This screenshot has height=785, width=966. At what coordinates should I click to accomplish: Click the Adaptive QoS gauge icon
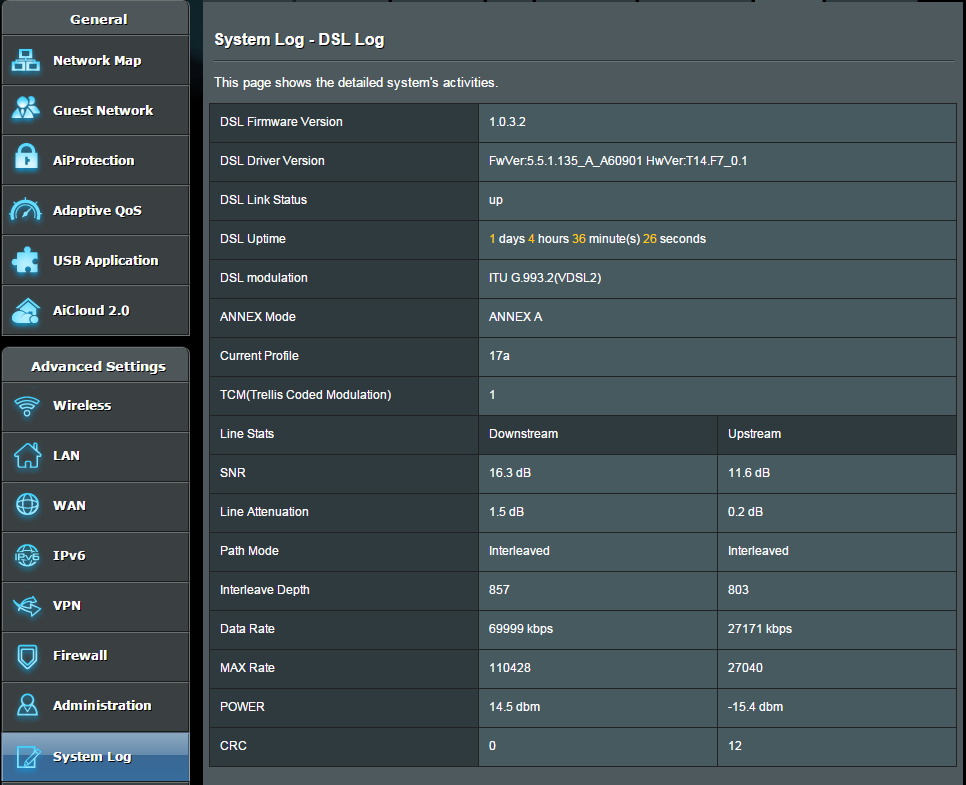pyautogui.click(x=26, y=209)
